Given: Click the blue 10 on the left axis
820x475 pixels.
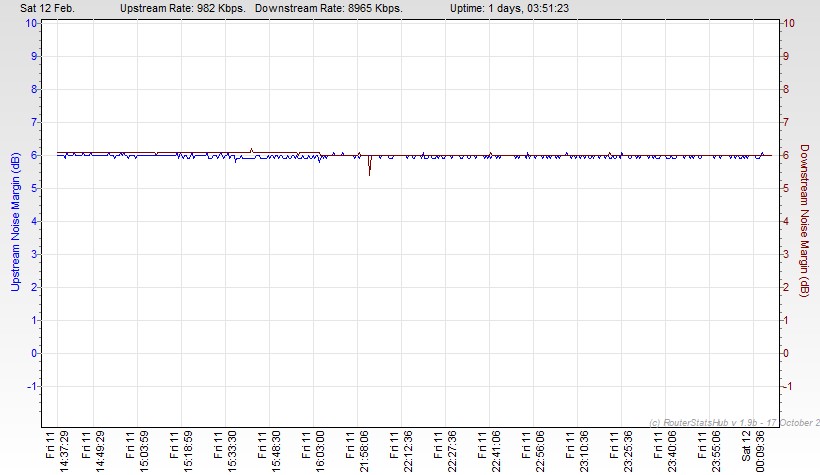Looking at the screenshot, I should coord(32,23).
